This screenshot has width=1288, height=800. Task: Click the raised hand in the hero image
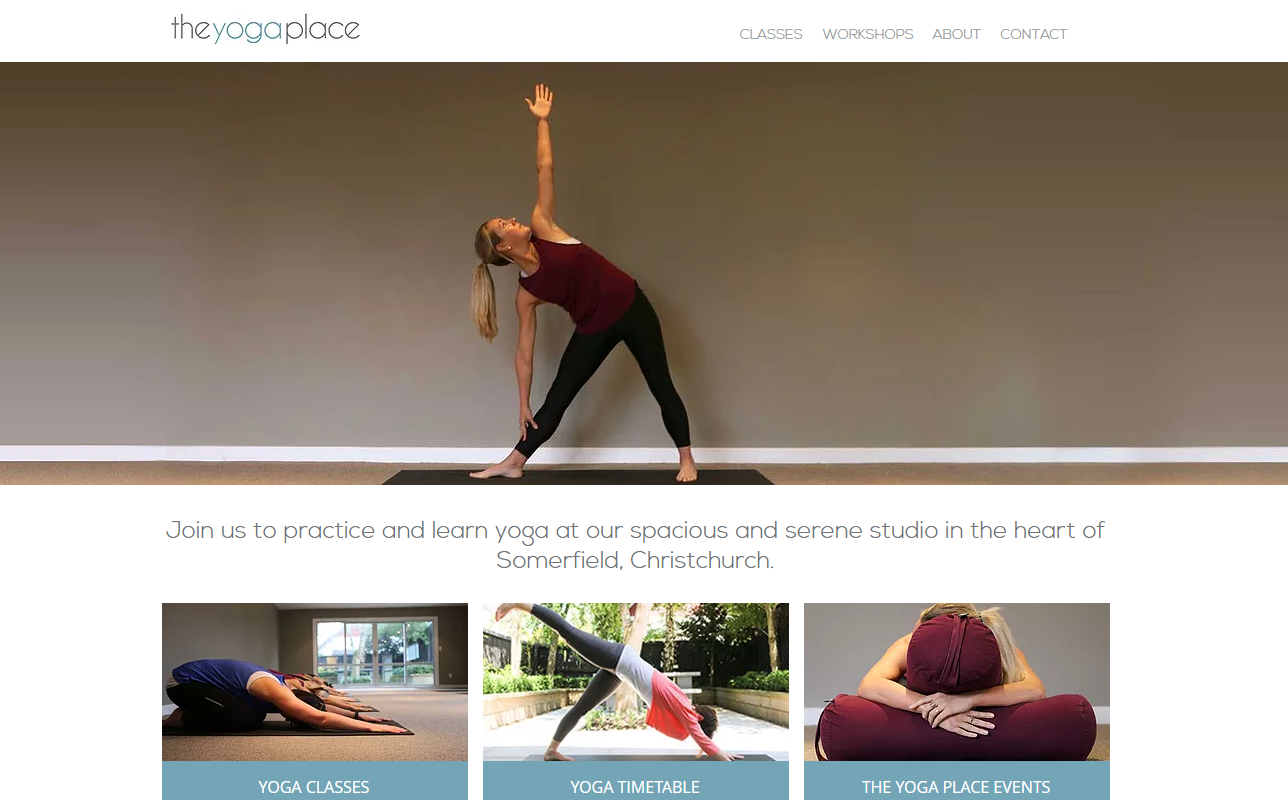540,101
